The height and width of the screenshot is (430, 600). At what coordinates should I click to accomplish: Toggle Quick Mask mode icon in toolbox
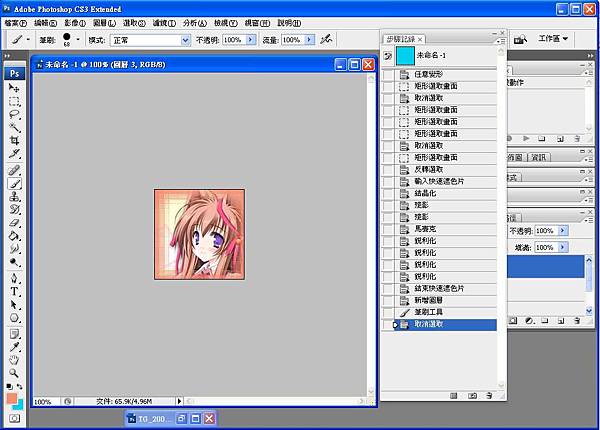click(x=14, y=419)
